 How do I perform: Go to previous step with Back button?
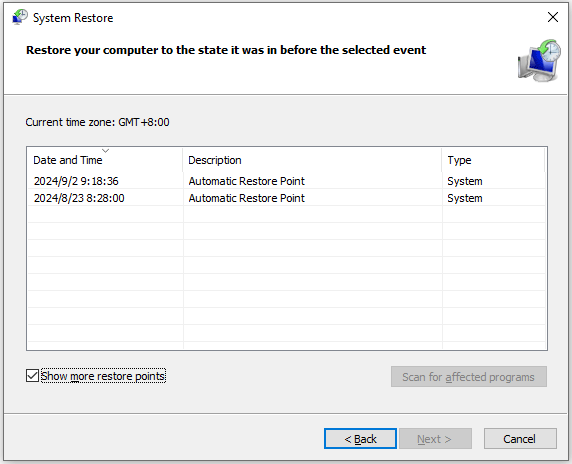point(360,438)
